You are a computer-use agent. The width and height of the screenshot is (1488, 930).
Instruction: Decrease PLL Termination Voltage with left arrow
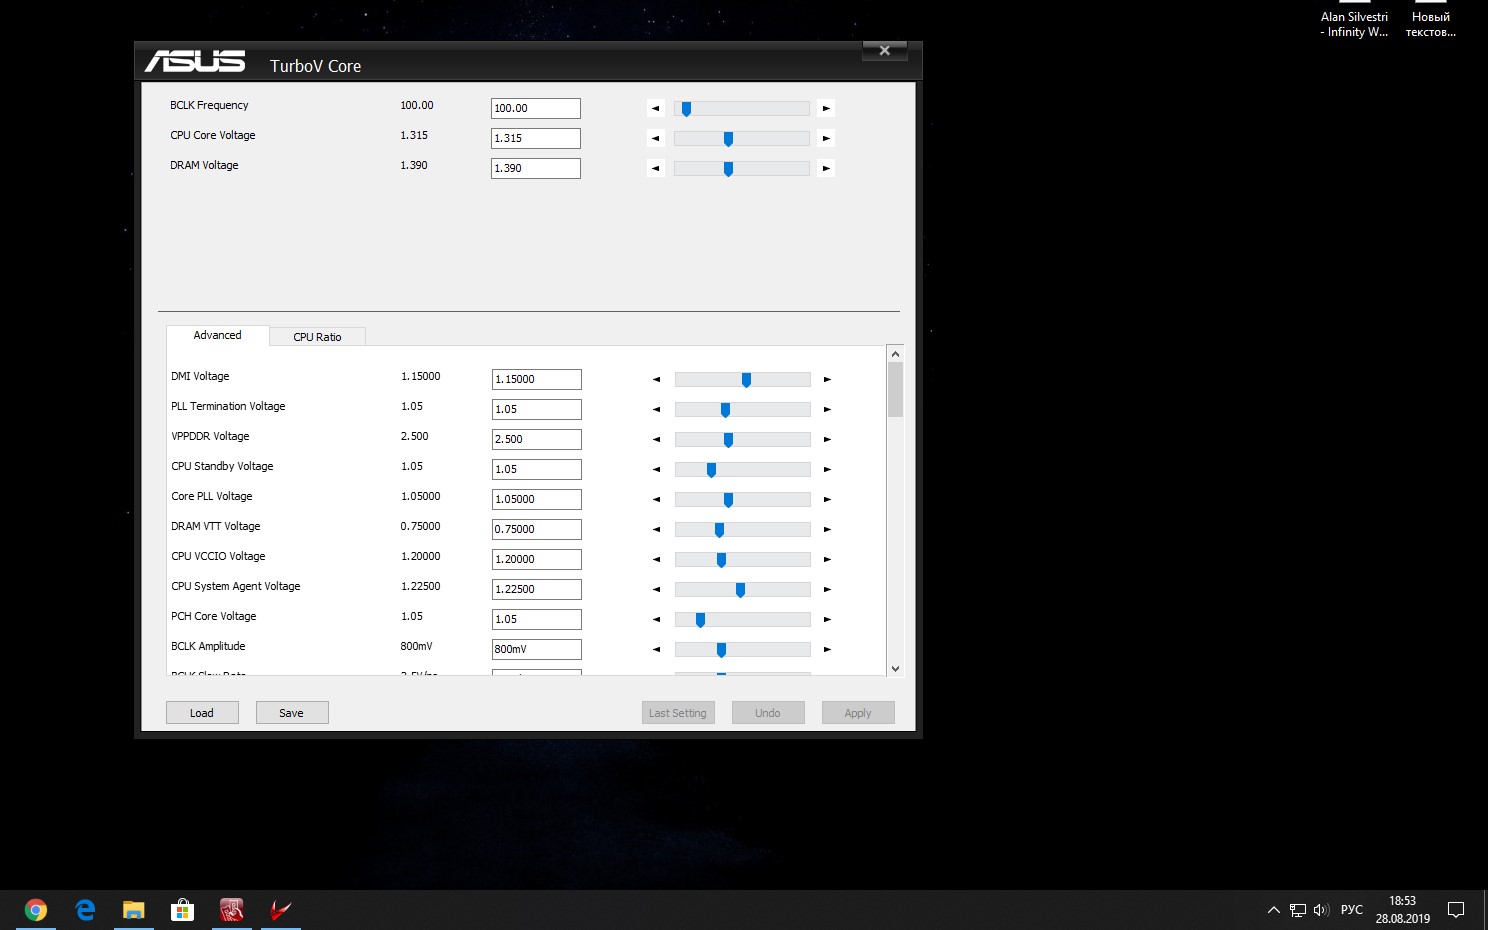(x=657, y=409)
